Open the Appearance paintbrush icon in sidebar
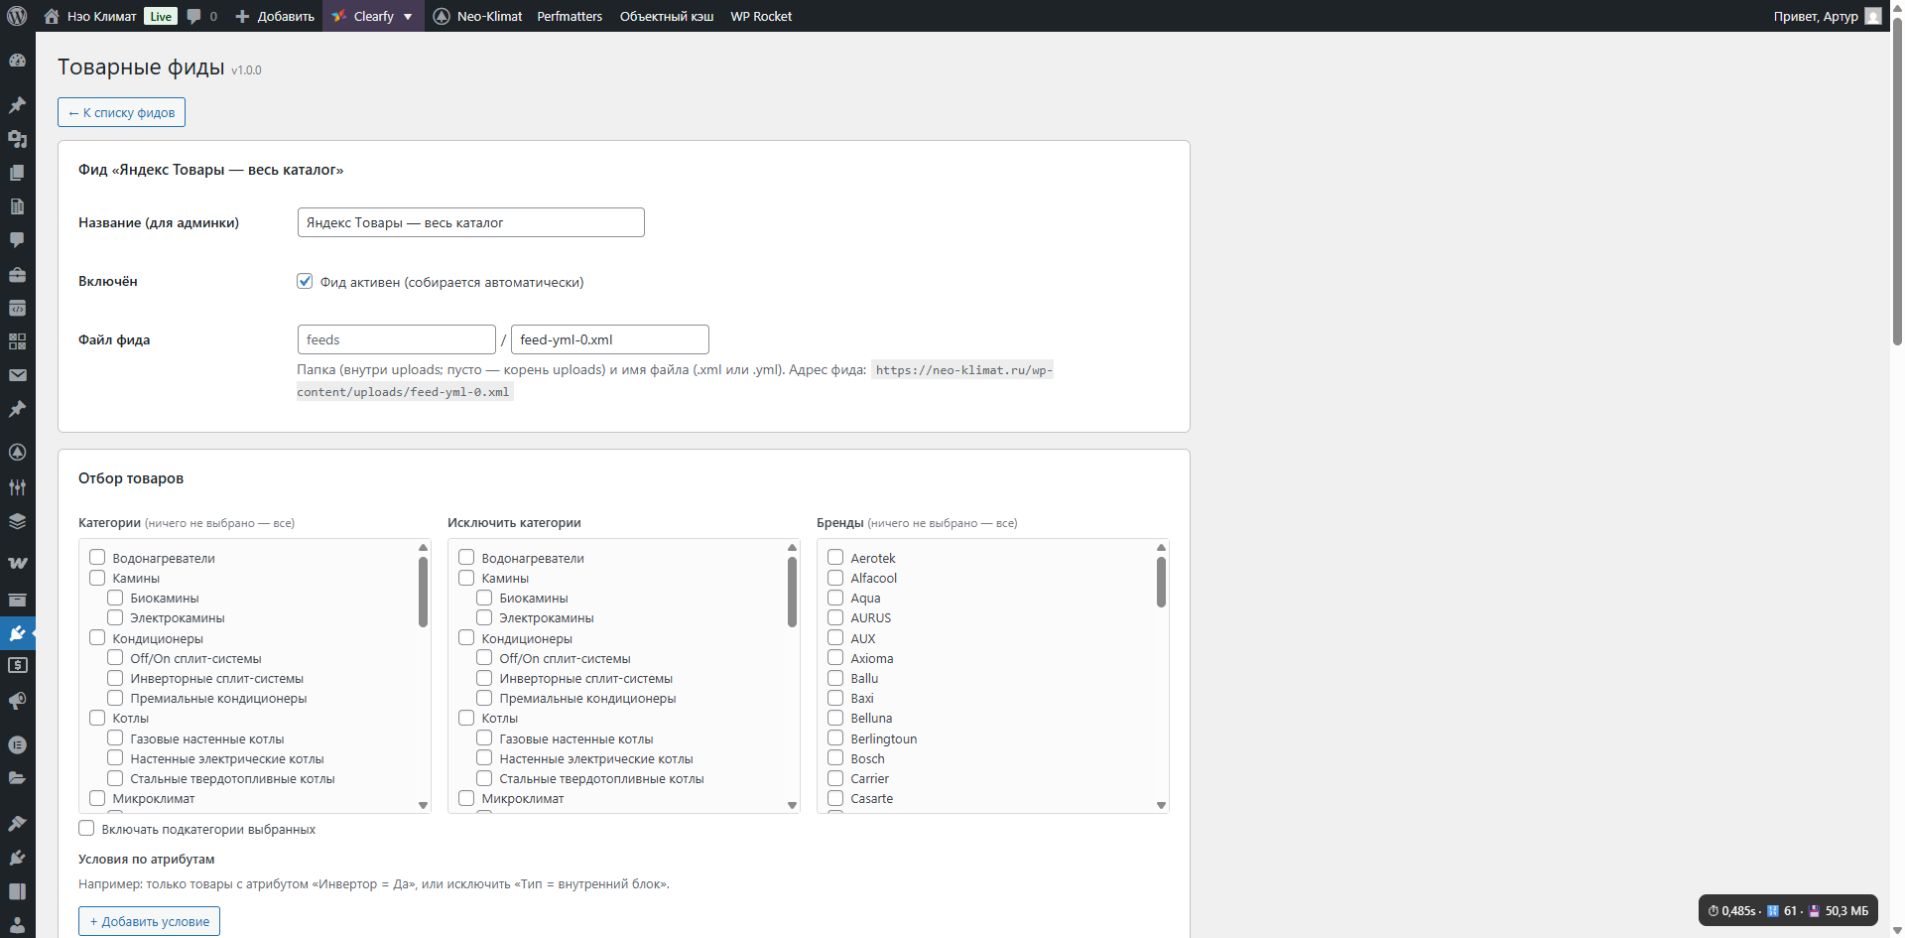 [x=17, y=823]
